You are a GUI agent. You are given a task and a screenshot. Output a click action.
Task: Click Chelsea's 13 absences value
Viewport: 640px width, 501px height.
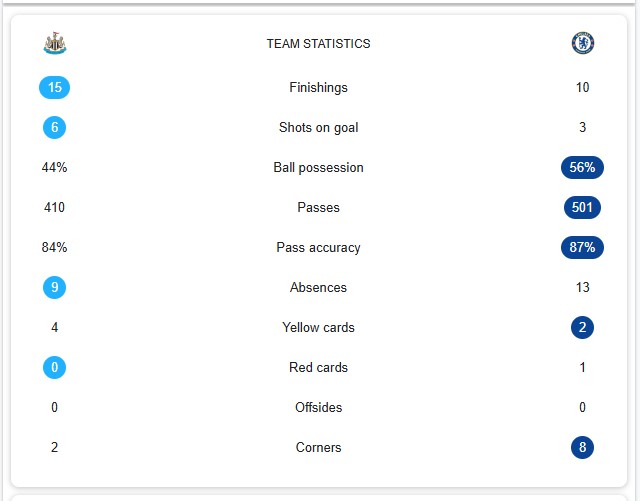click(582, 287)
